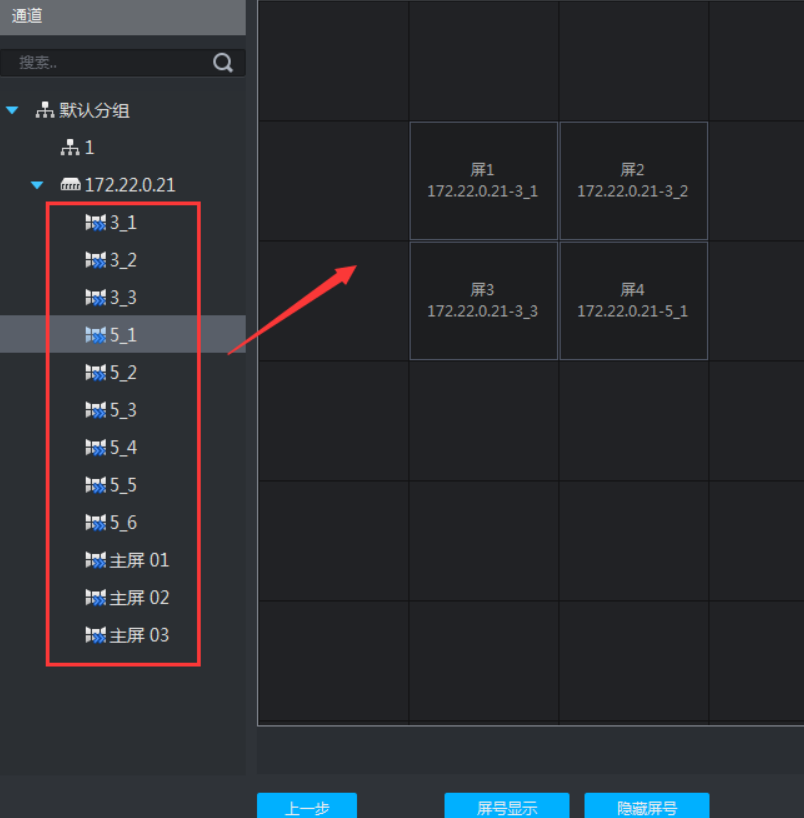Screen dimensions: 804x818
Task: Collapse the 默认分组 tree node
Action: [12, 110]
